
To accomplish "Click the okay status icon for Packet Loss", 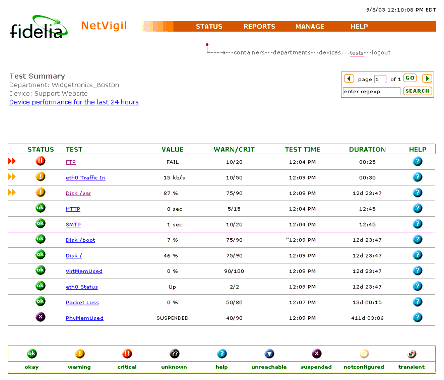I will tap(40, 302).
